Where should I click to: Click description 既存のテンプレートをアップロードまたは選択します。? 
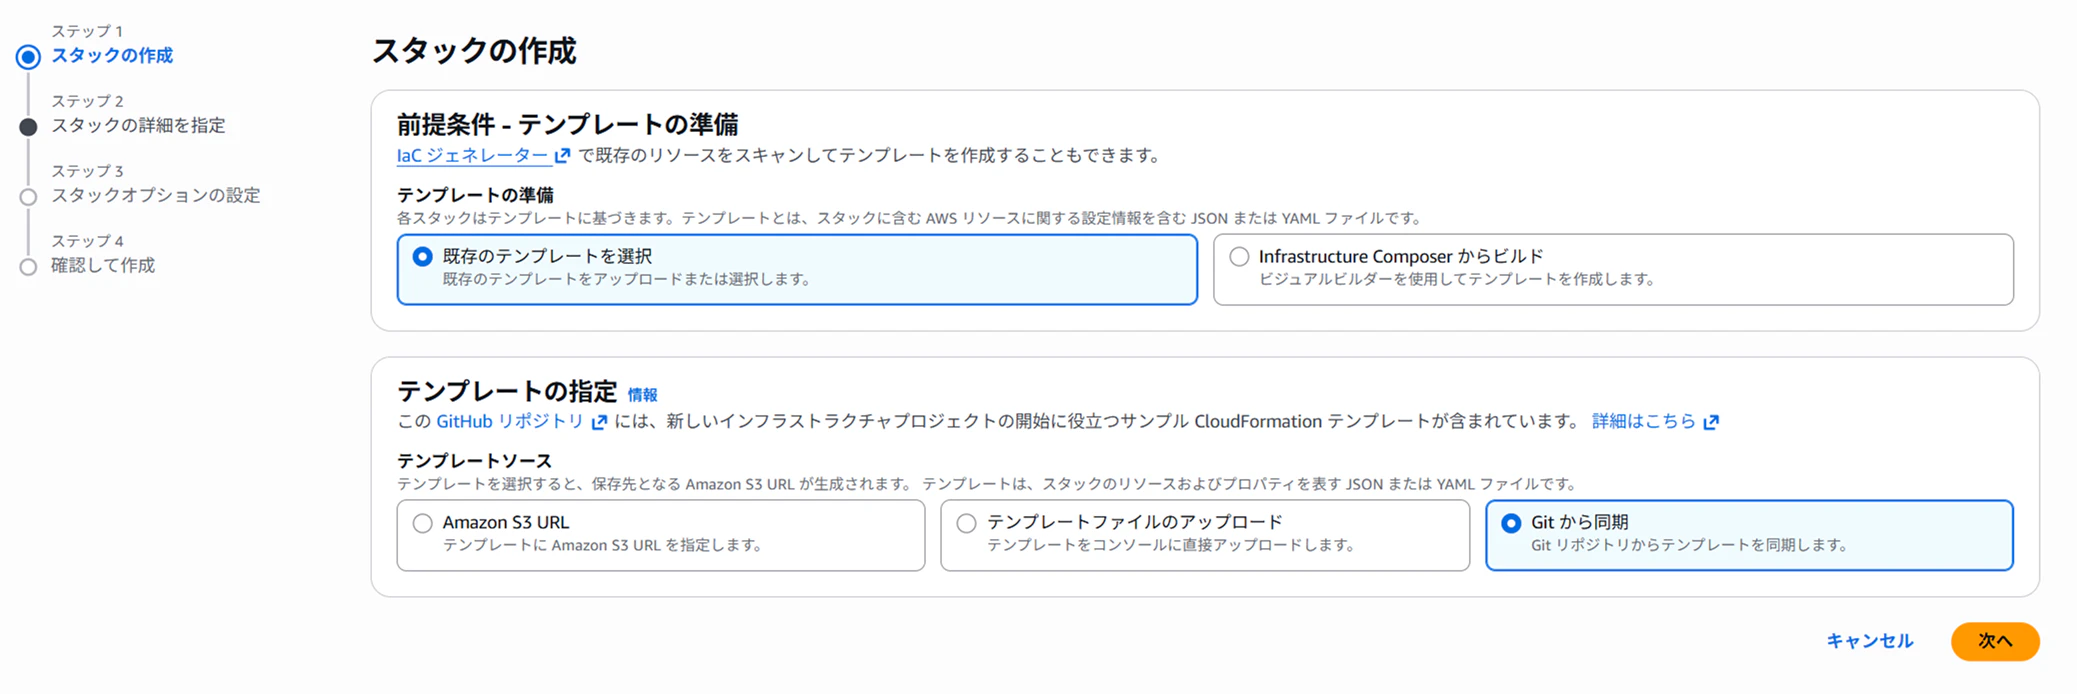point(628,280)
